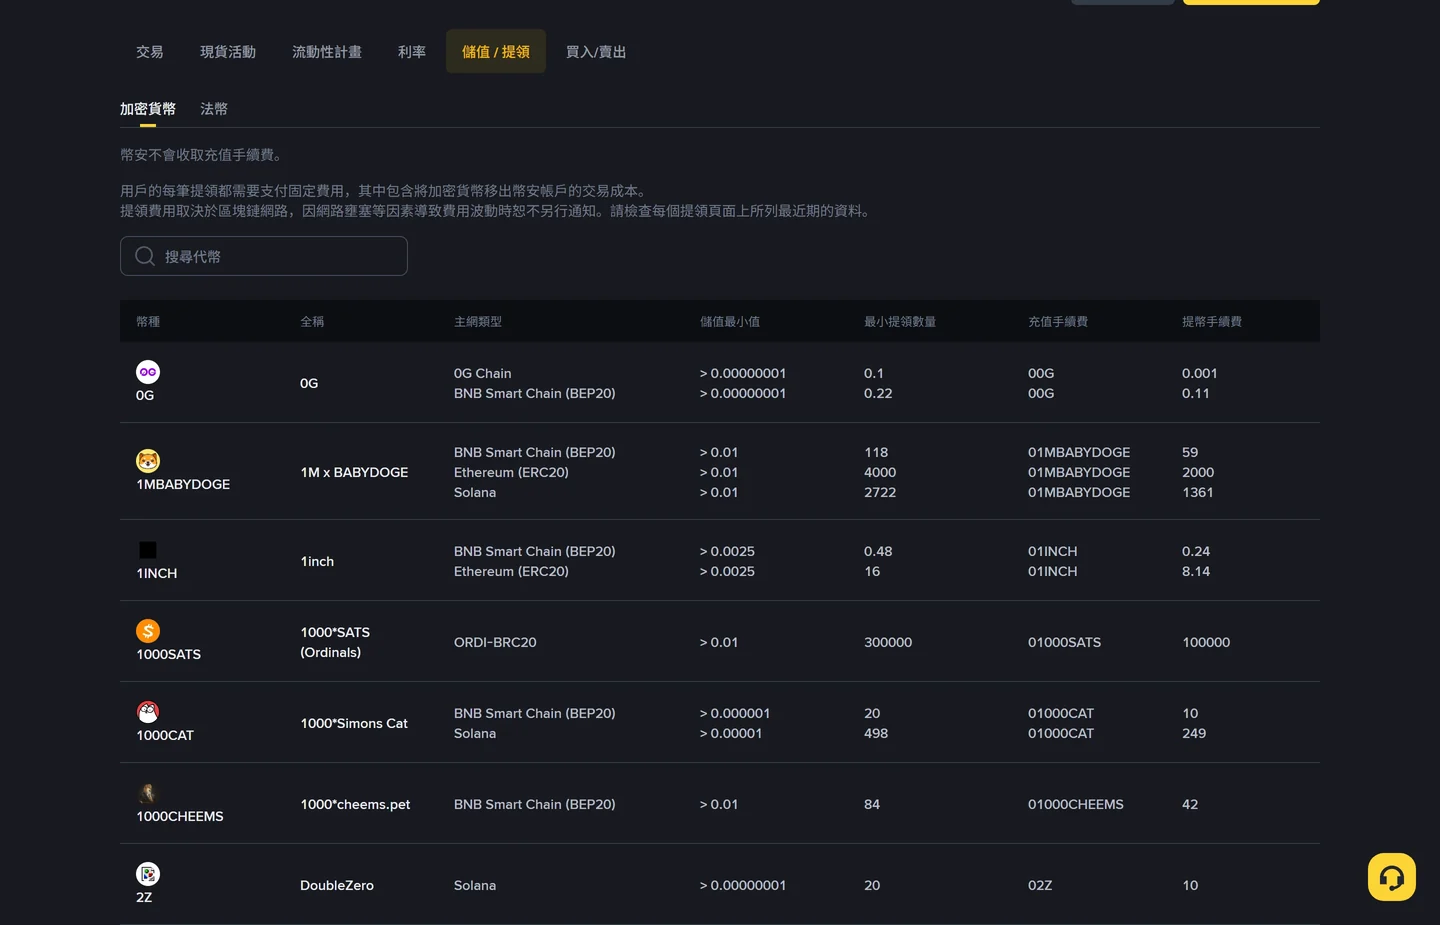Click the 全稱 column header
The height and width of the screenshot is (925, 1440).
pos(312,322)
